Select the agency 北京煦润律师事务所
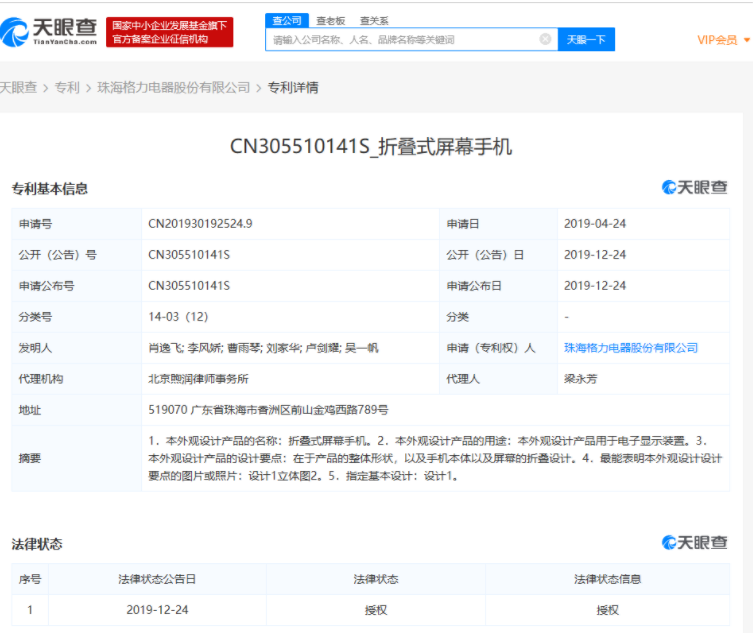This screenshot has width=753, height=633. 198,379
